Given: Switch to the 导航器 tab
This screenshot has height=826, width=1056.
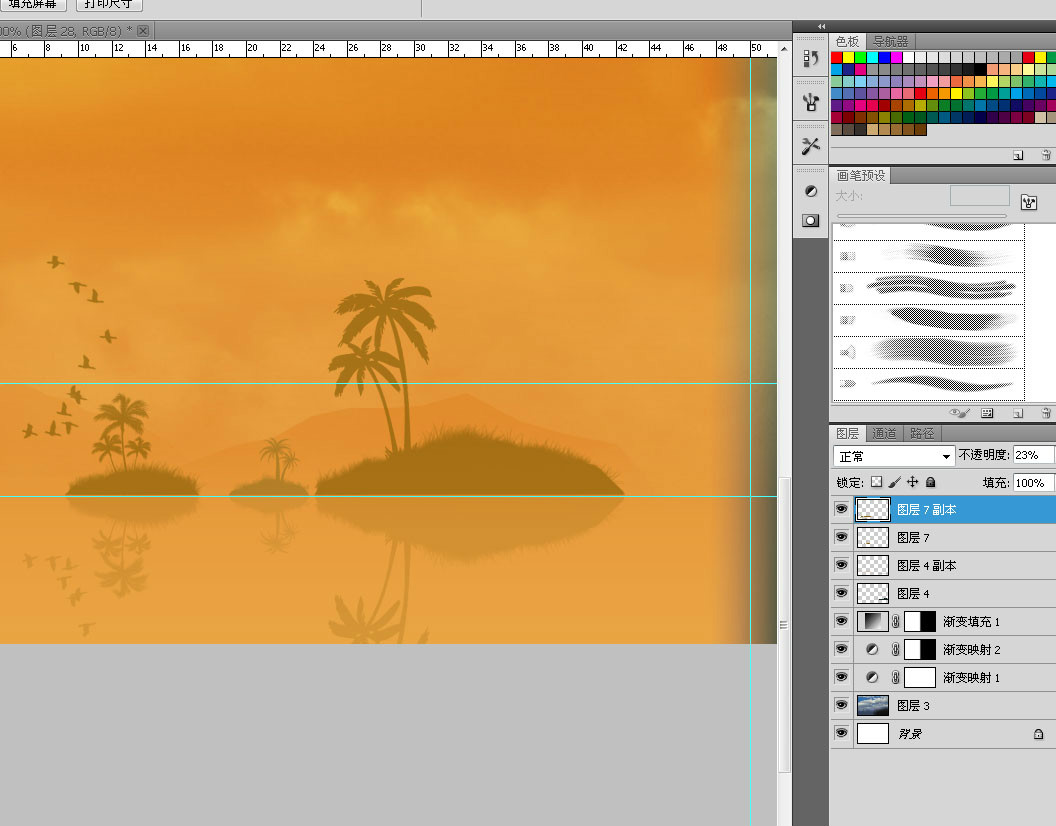Looking at the screenshot, I should [x=890, y=42].
